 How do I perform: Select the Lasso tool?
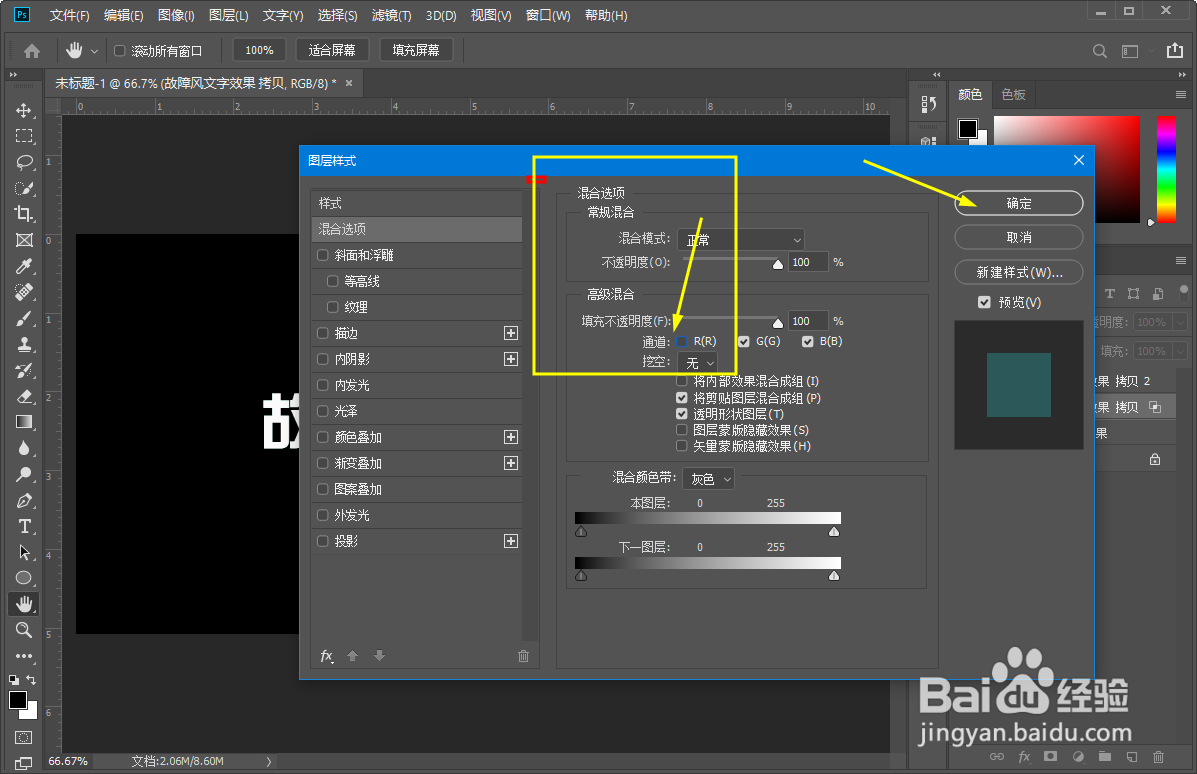(x=24, y=162)
